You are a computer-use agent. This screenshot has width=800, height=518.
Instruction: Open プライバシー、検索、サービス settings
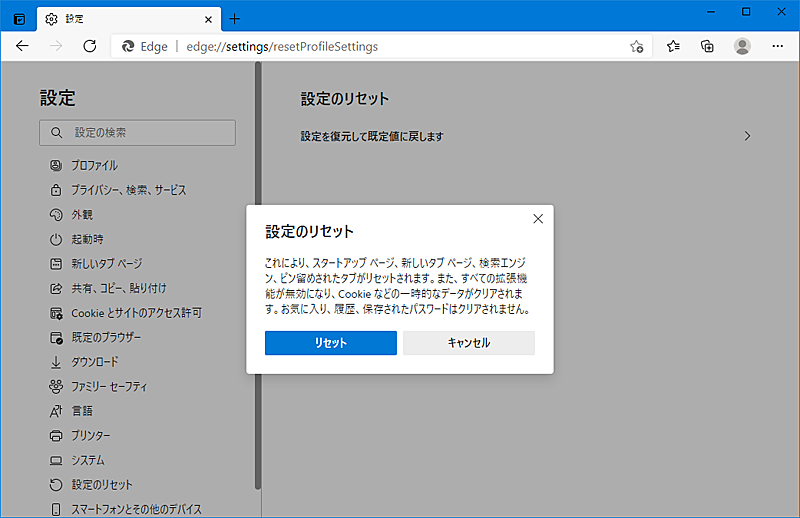point(129,190)
